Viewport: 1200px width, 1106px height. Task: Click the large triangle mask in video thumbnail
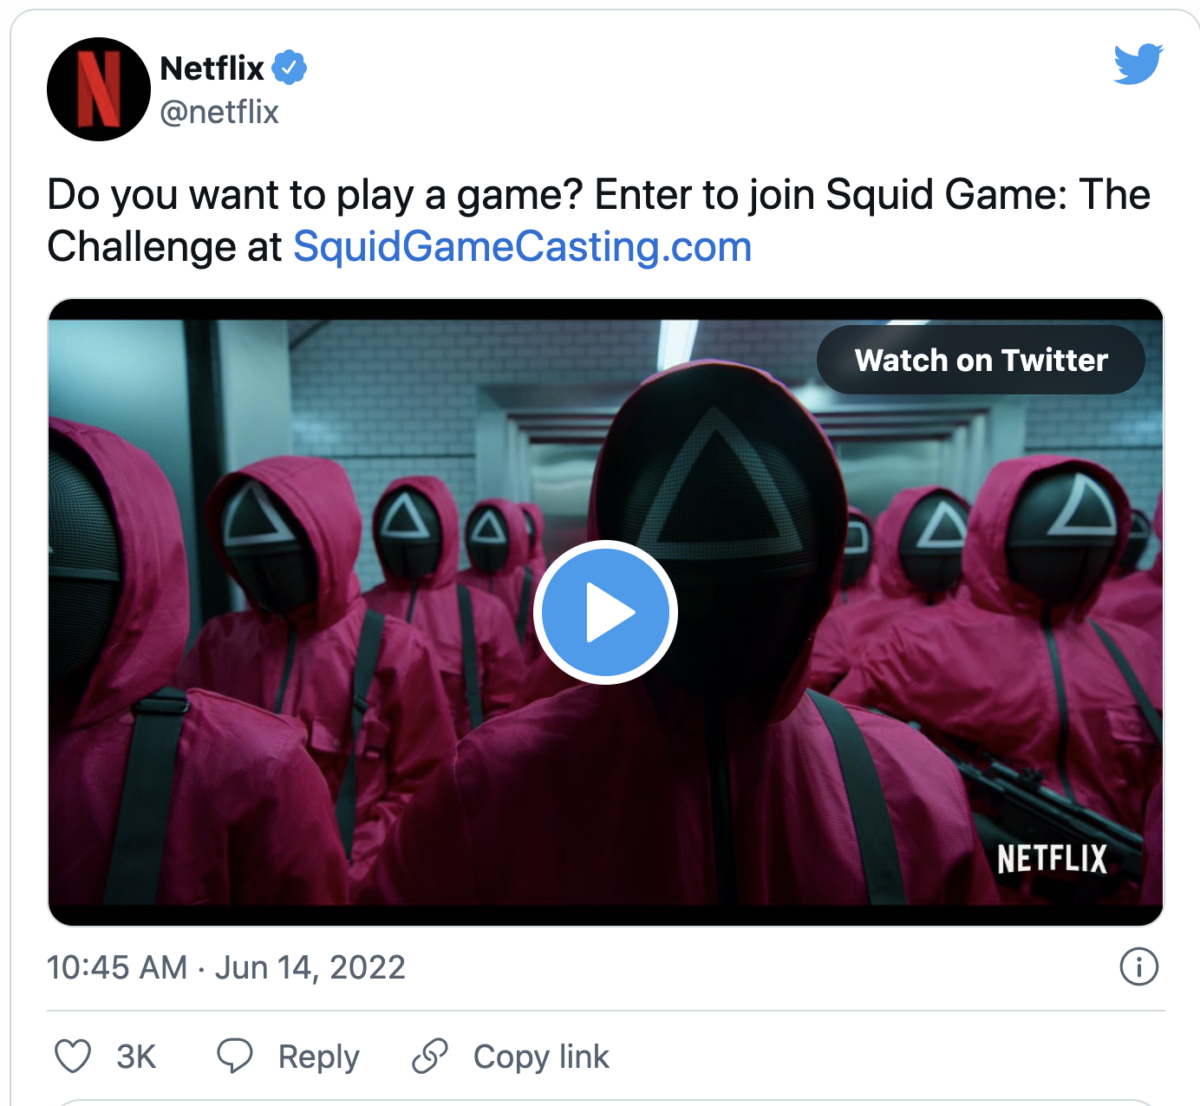716,480
